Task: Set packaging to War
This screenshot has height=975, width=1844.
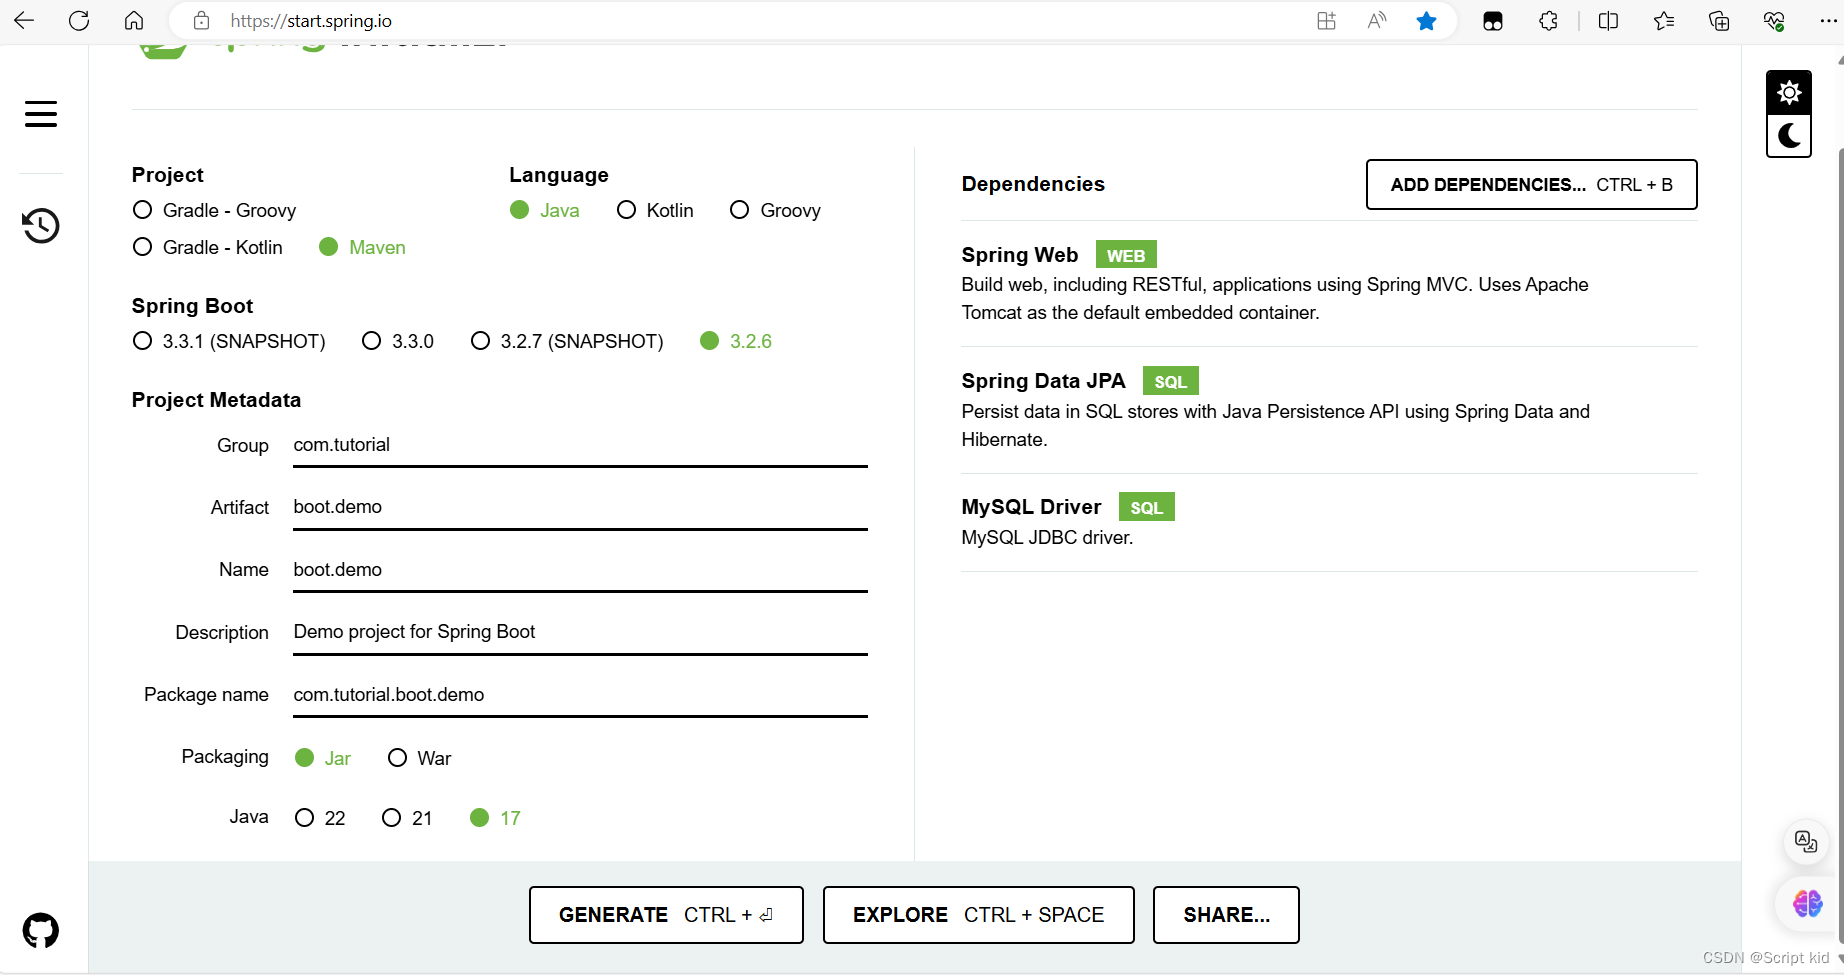Action: (x=419, y=758)
